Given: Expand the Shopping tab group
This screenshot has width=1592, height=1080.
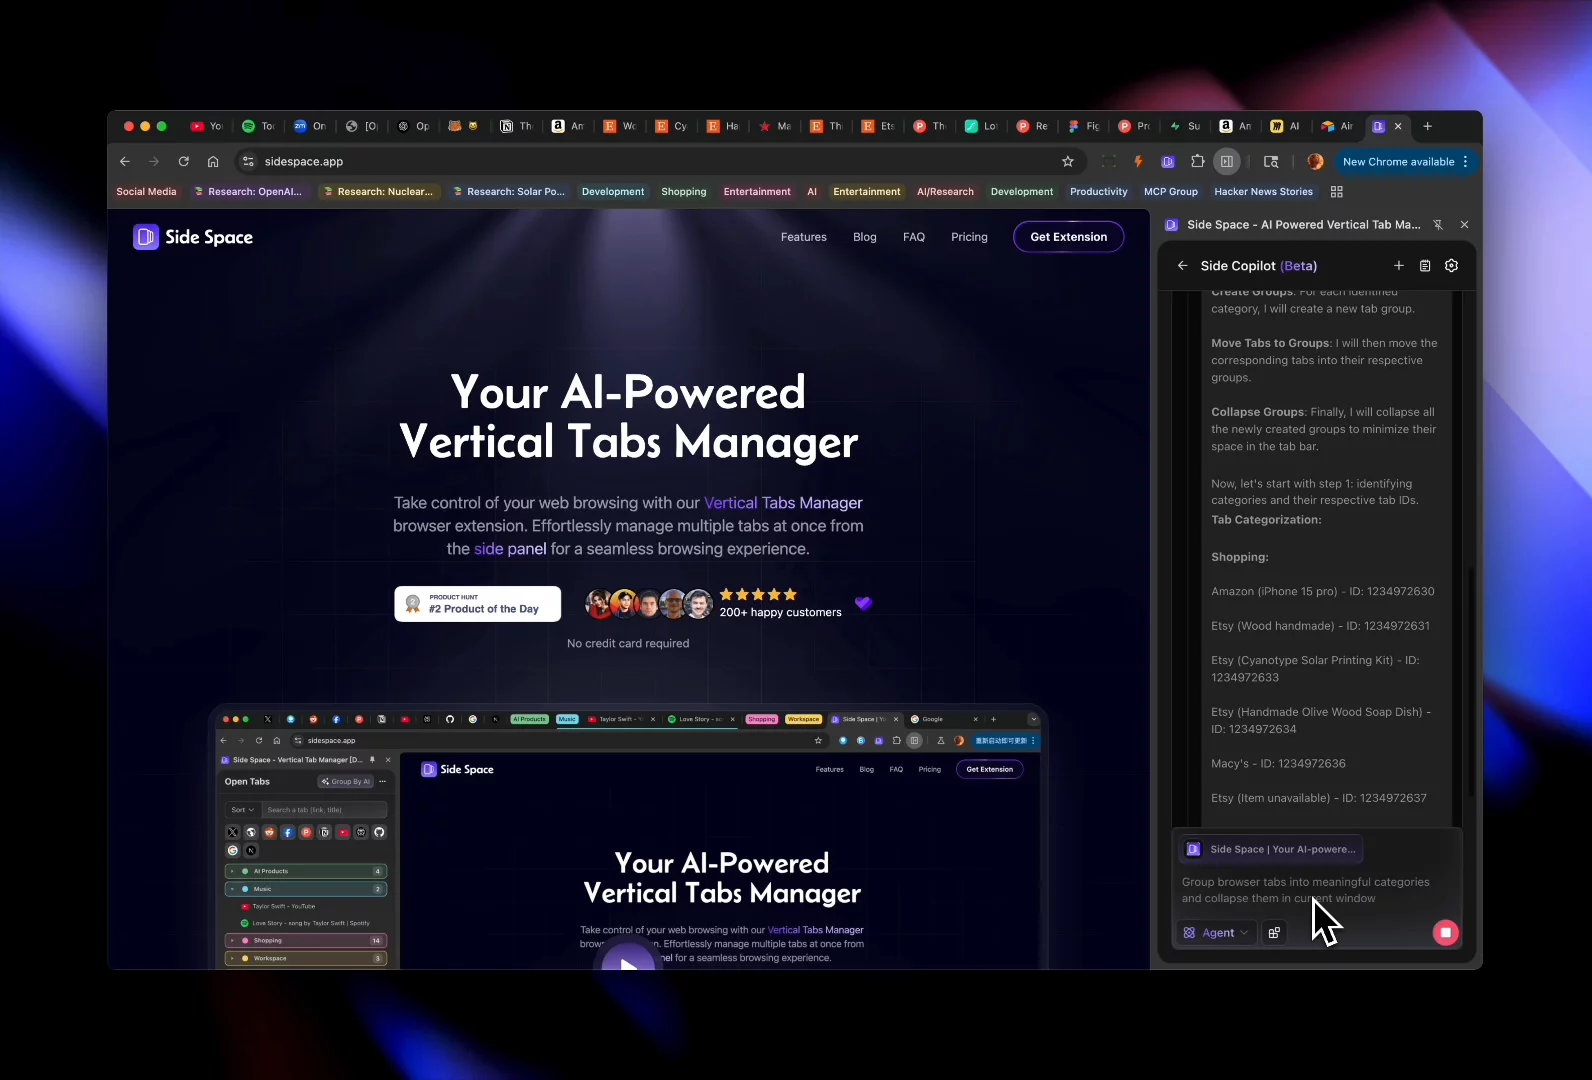Looking at the screenshot, I should pos(684,192).
